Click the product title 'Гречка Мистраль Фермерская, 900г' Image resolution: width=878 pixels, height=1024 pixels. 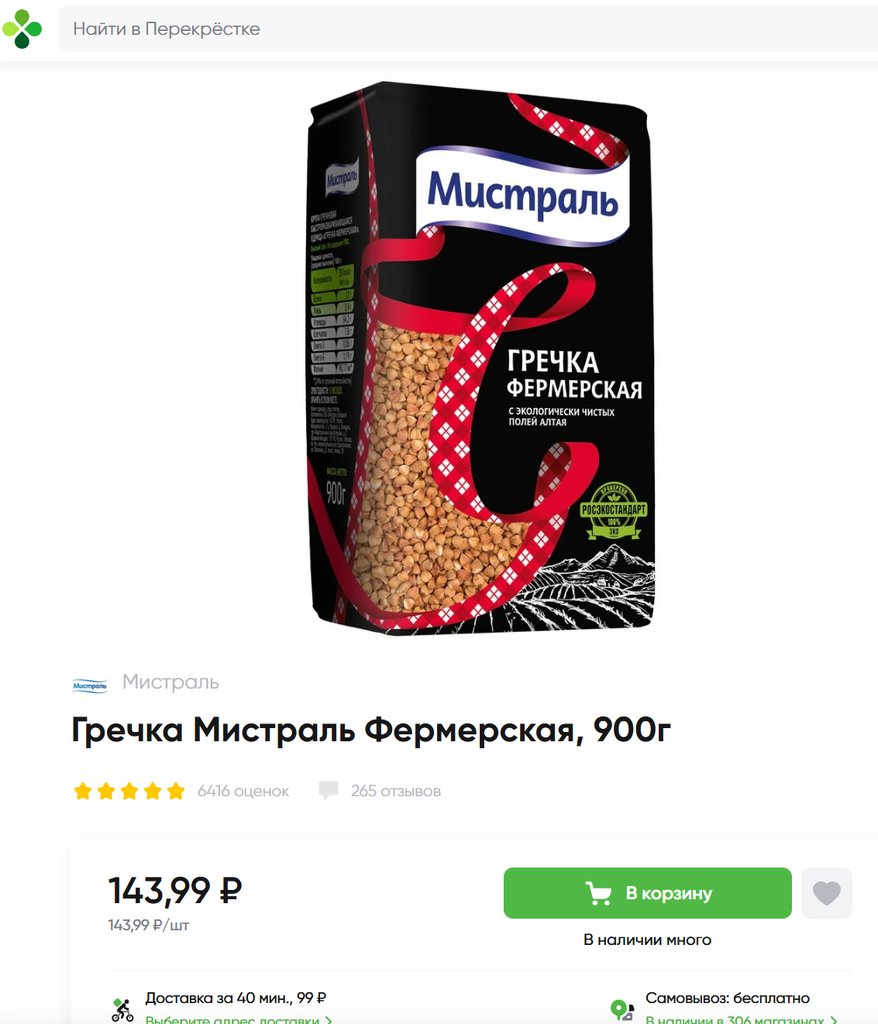point(371,730)
